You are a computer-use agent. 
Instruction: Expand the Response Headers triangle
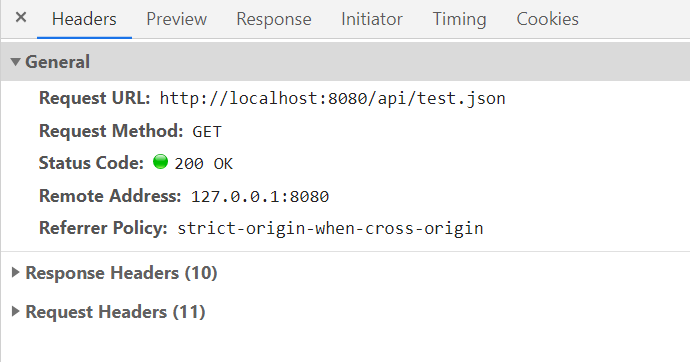pos(15,273)
